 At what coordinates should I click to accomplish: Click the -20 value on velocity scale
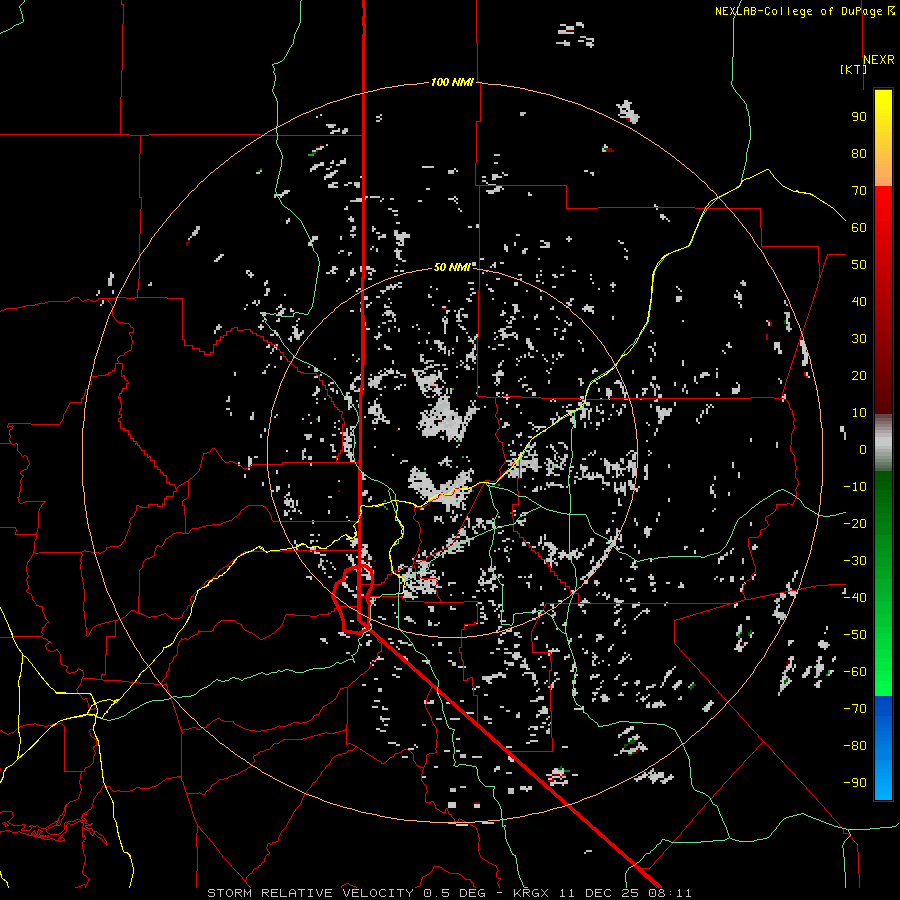pos(855,523)
